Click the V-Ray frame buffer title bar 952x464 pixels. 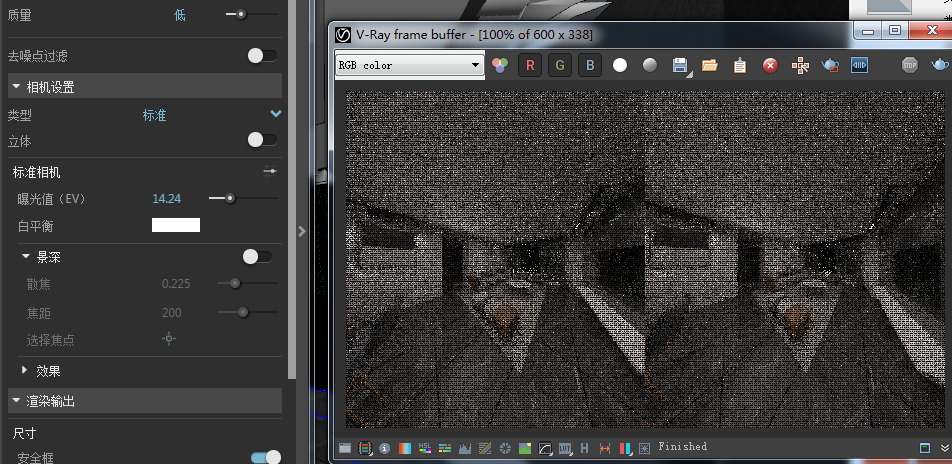click(592, 35)
